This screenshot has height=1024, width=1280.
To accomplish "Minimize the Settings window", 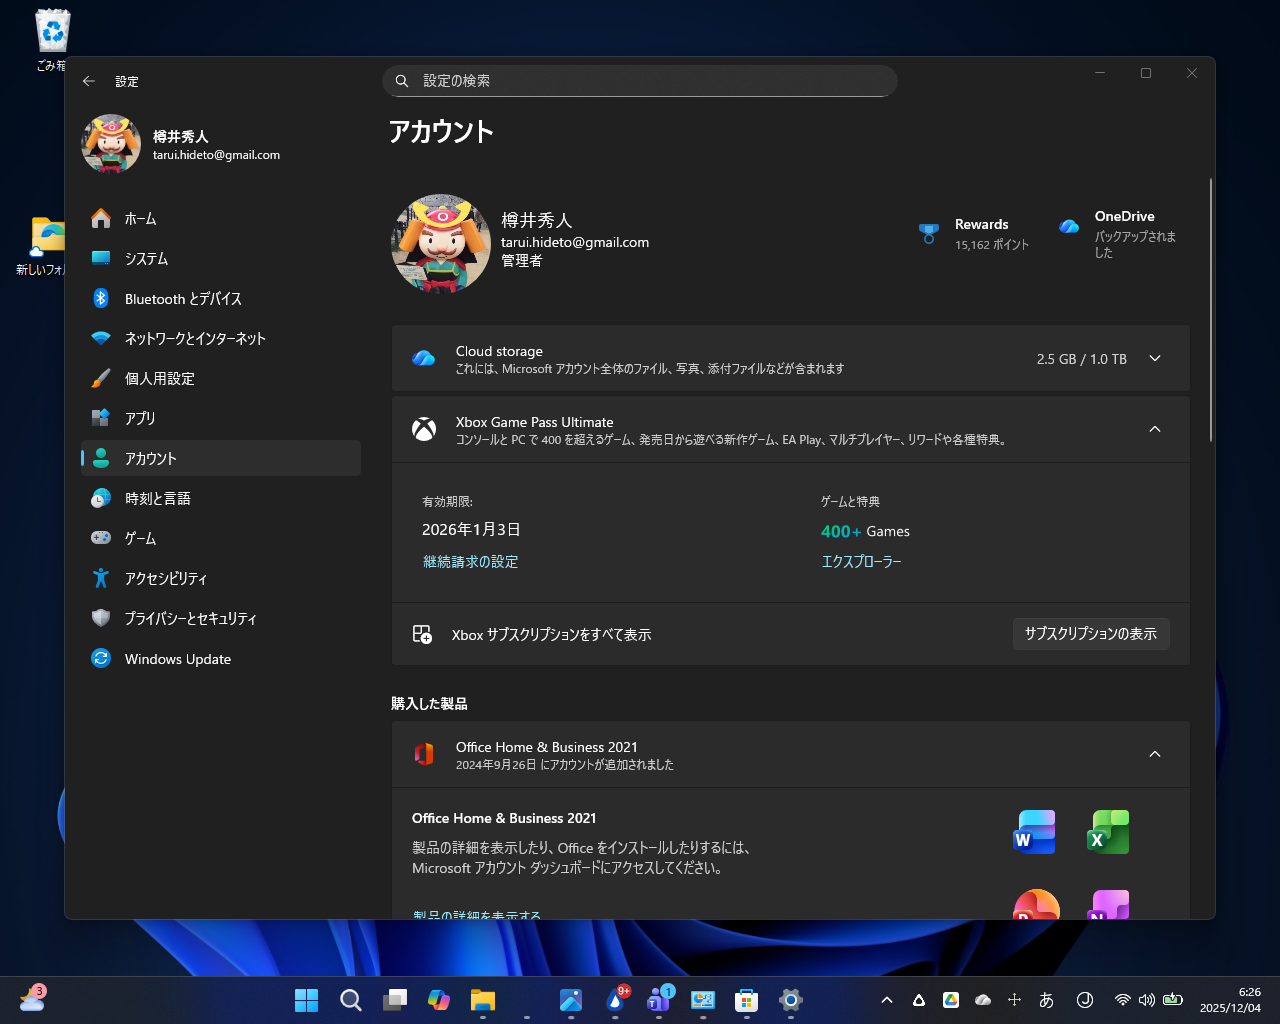I will (x=1100, y=73).
